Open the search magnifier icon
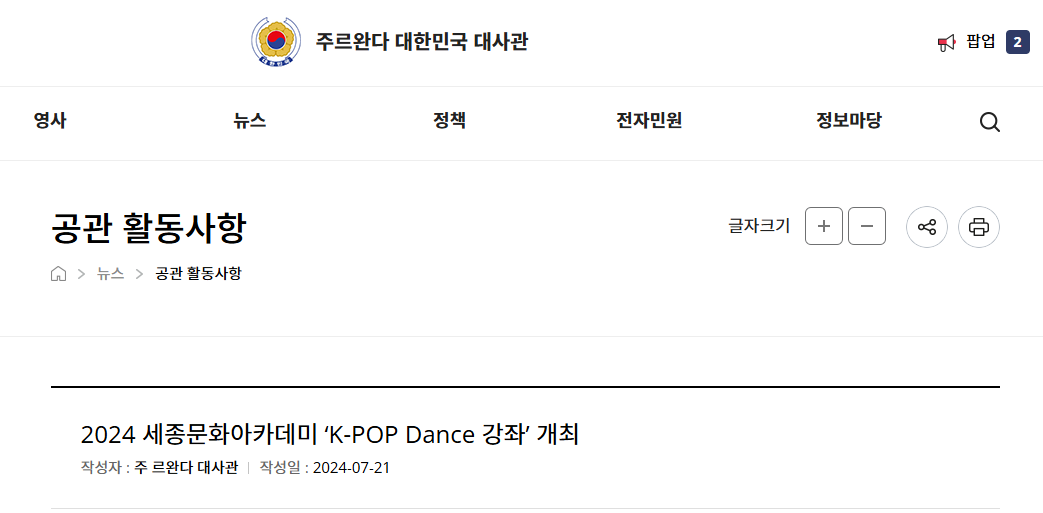Viewport: 1043px width, 513px height. pos(990,122)
